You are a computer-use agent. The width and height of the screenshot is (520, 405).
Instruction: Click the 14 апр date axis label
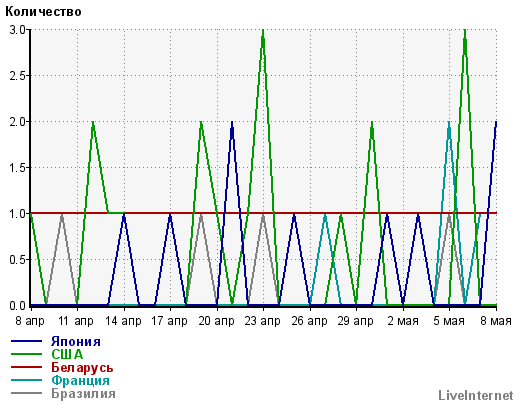(x=123, y=321)
